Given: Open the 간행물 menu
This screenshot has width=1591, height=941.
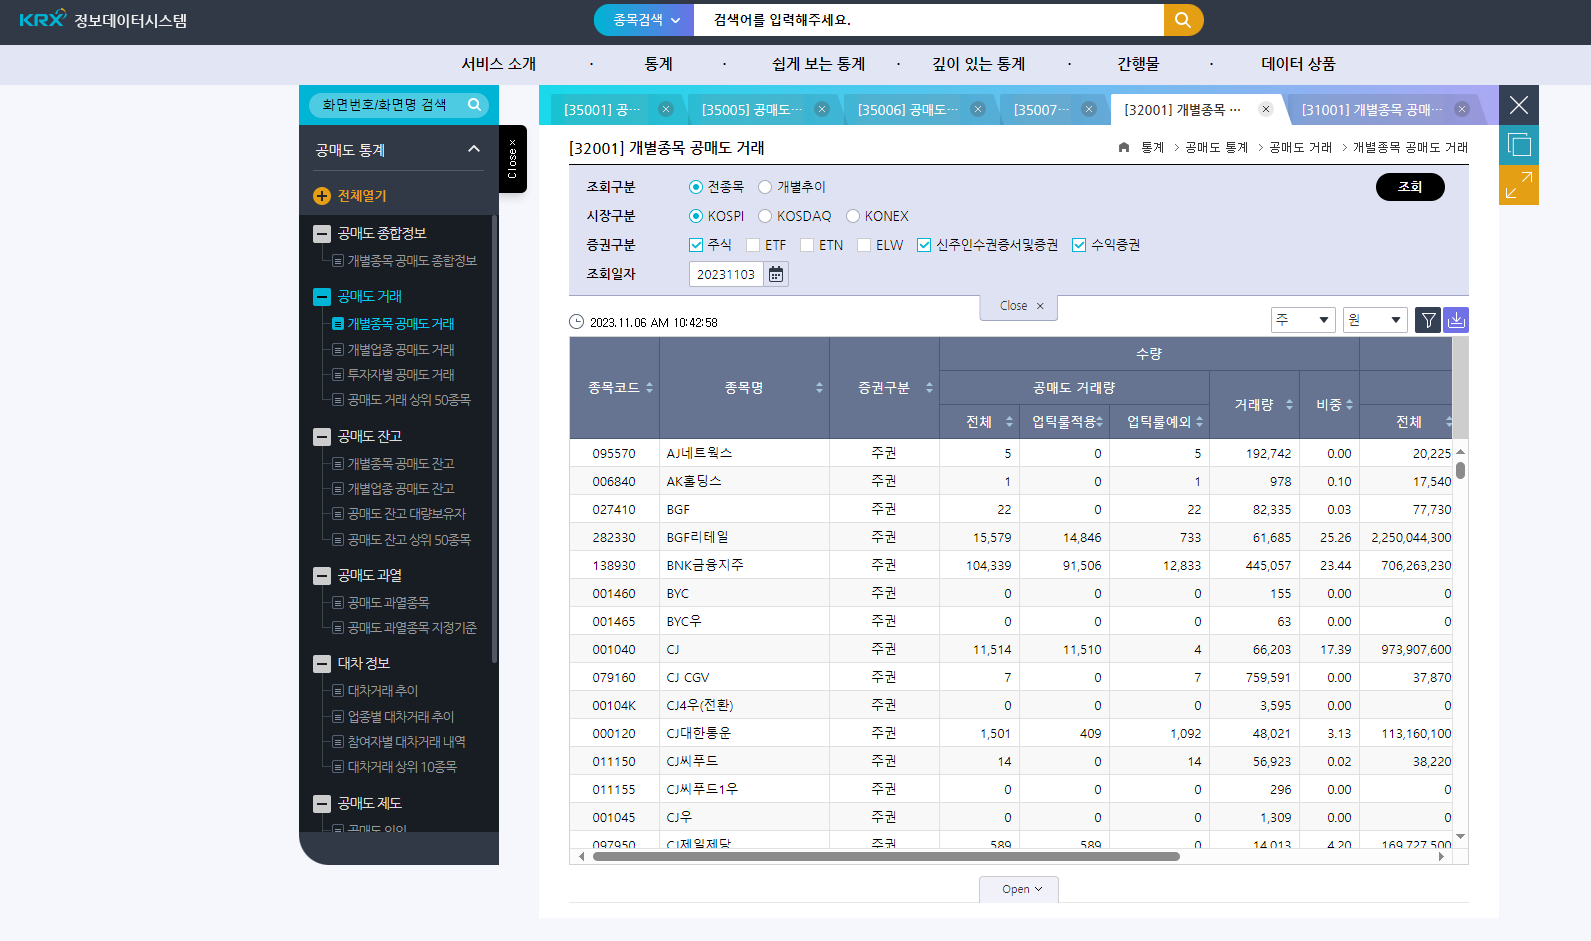Looking at the screenshot, I should [x=1138, y=64].
